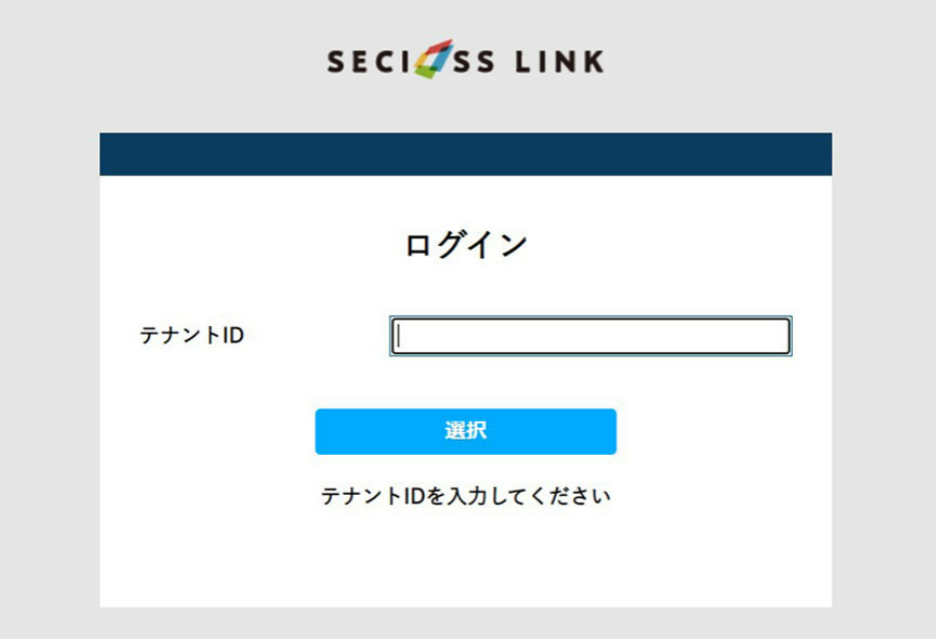Focus the テナントID input field

click(x=590, y=336)
